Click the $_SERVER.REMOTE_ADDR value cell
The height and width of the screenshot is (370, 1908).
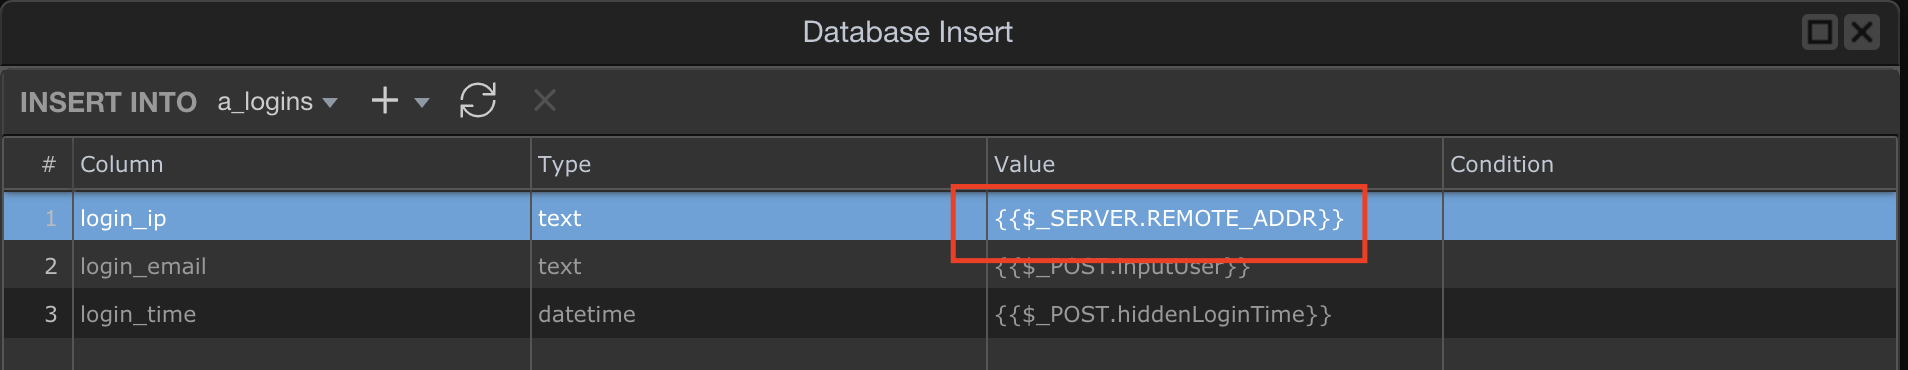[1215, 218]
